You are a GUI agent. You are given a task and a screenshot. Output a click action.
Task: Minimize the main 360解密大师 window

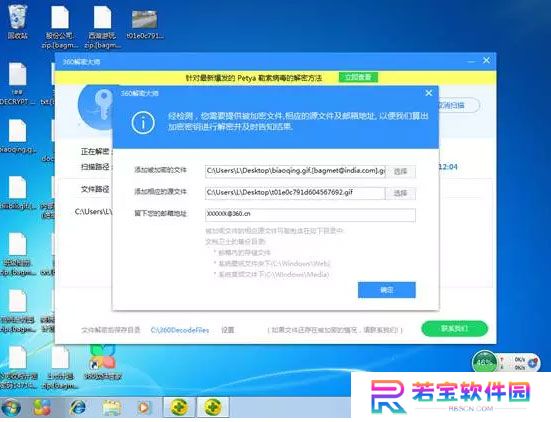471,61
